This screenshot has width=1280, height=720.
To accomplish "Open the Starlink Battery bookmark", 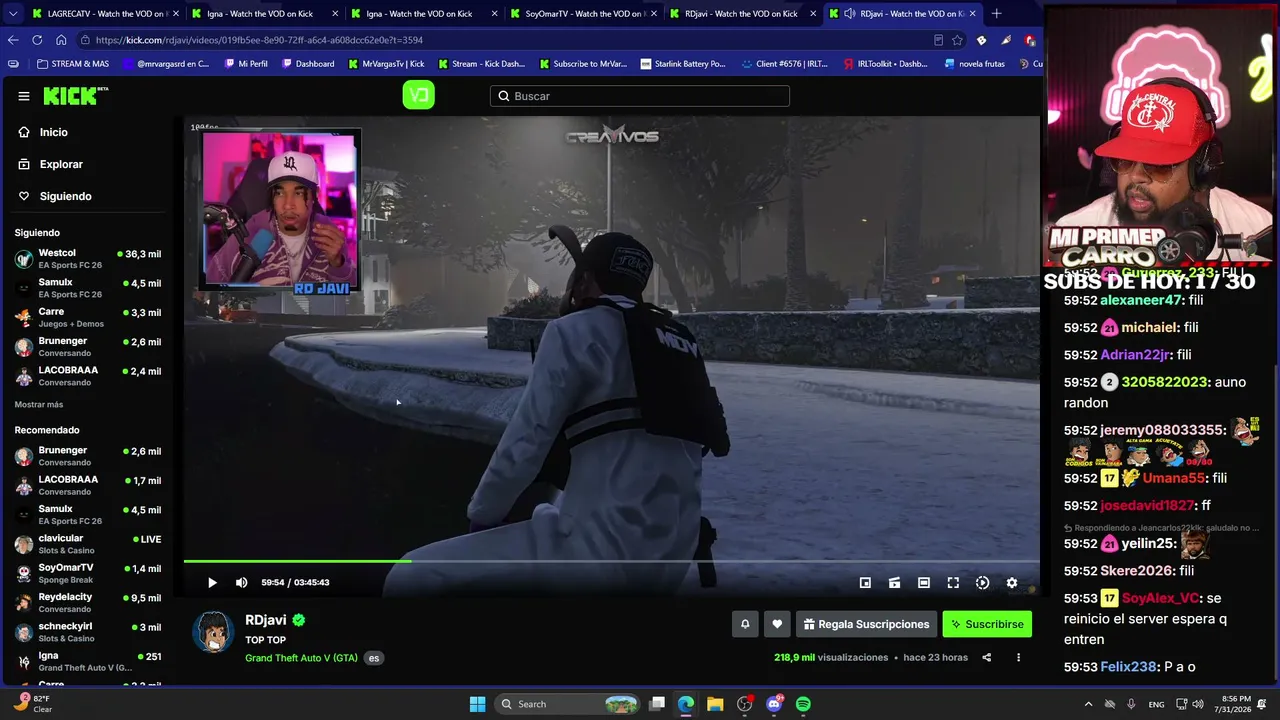I will pos(683,64).
